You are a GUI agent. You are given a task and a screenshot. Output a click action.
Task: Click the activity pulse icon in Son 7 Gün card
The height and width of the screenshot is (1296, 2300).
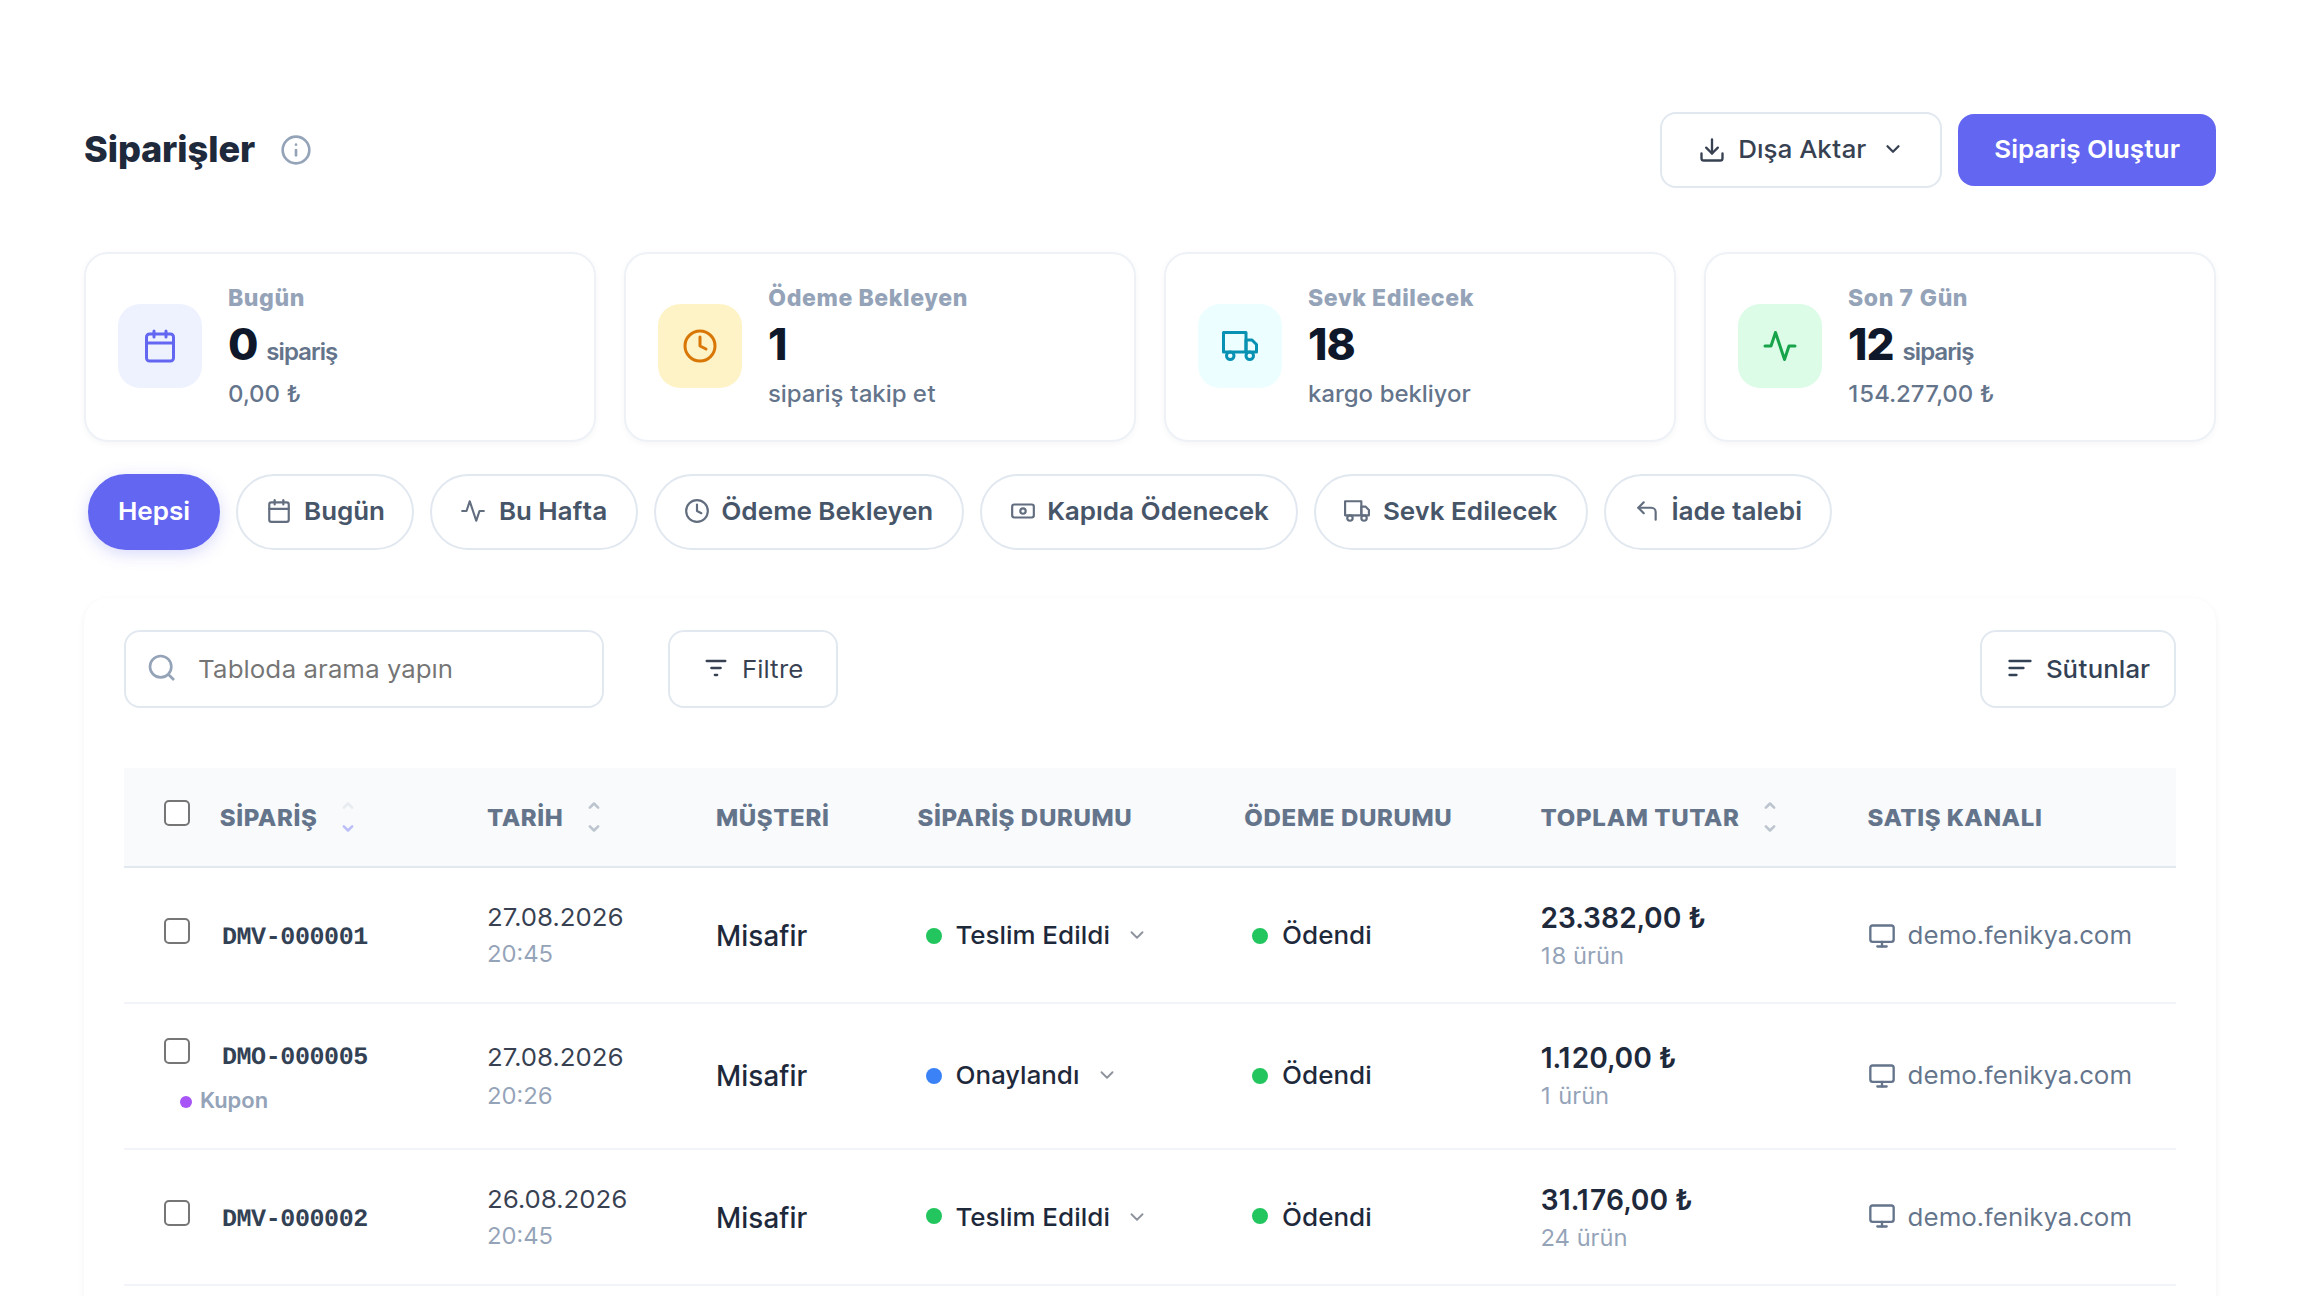[1780, 346]
